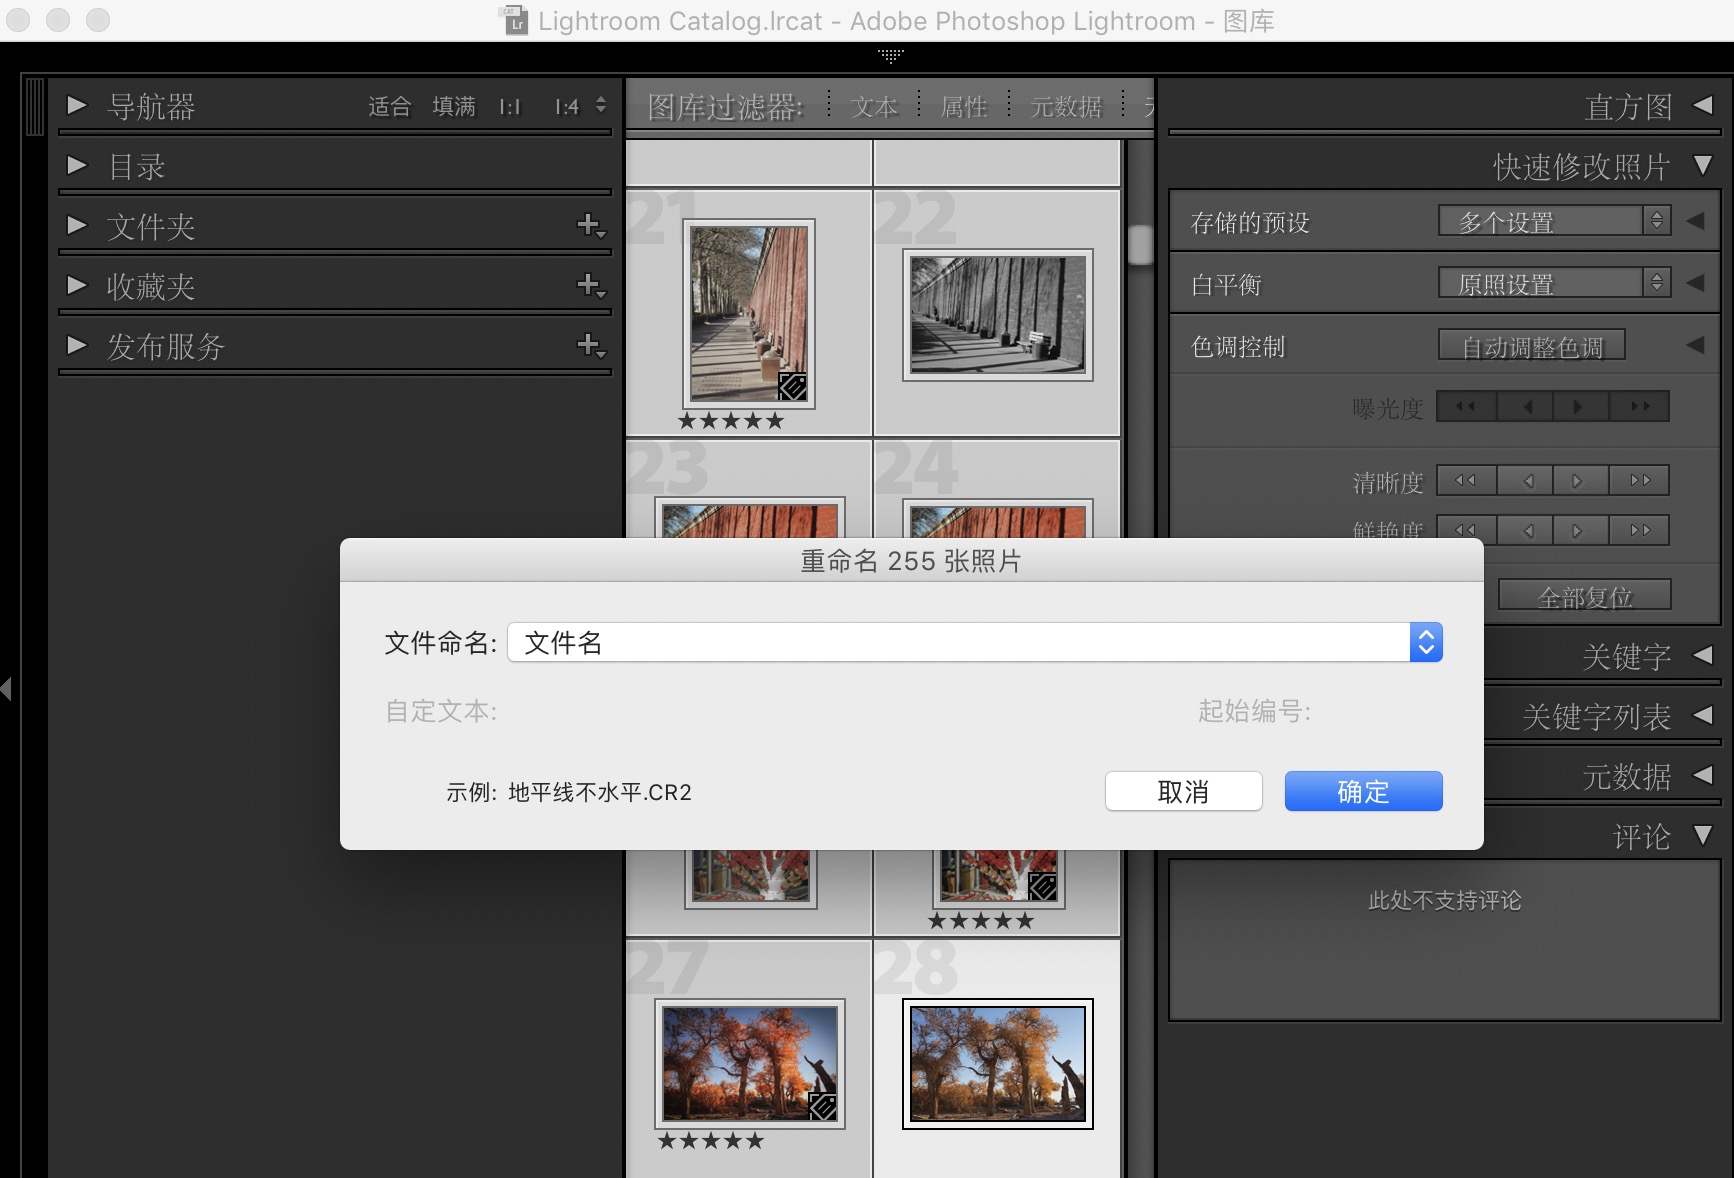Open the 文件命名 template dropdown
The image size is (1734, 1178).
tap(975, 642)
